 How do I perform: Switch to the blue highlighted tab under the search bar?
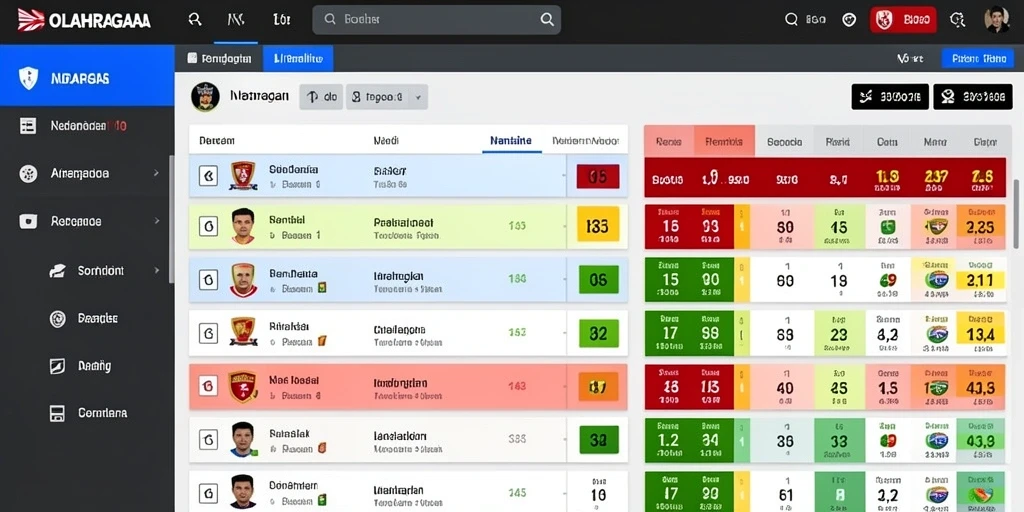(298, 58)
